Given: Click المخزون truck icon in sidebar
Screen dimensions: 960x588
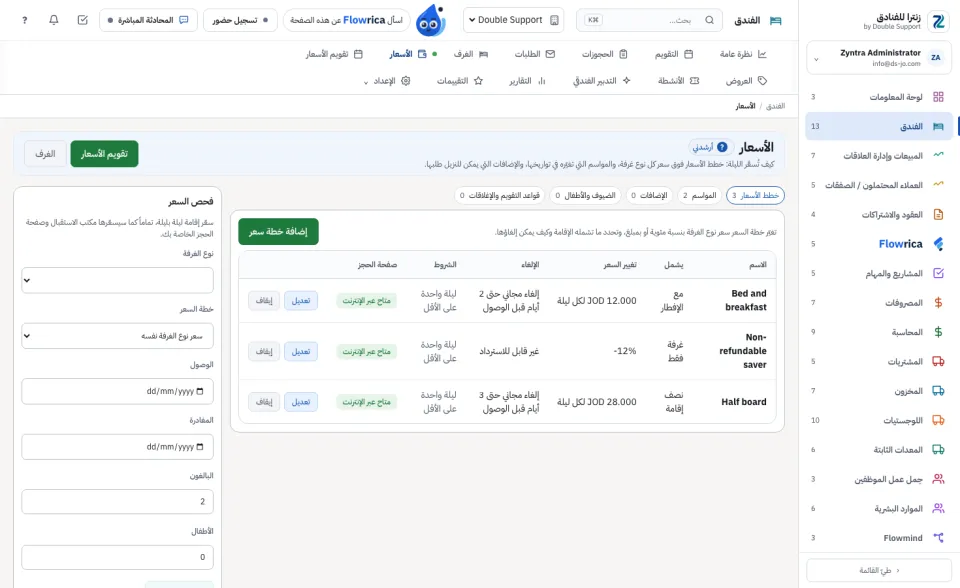Looking at the screenshot, I should coord(938,391).
